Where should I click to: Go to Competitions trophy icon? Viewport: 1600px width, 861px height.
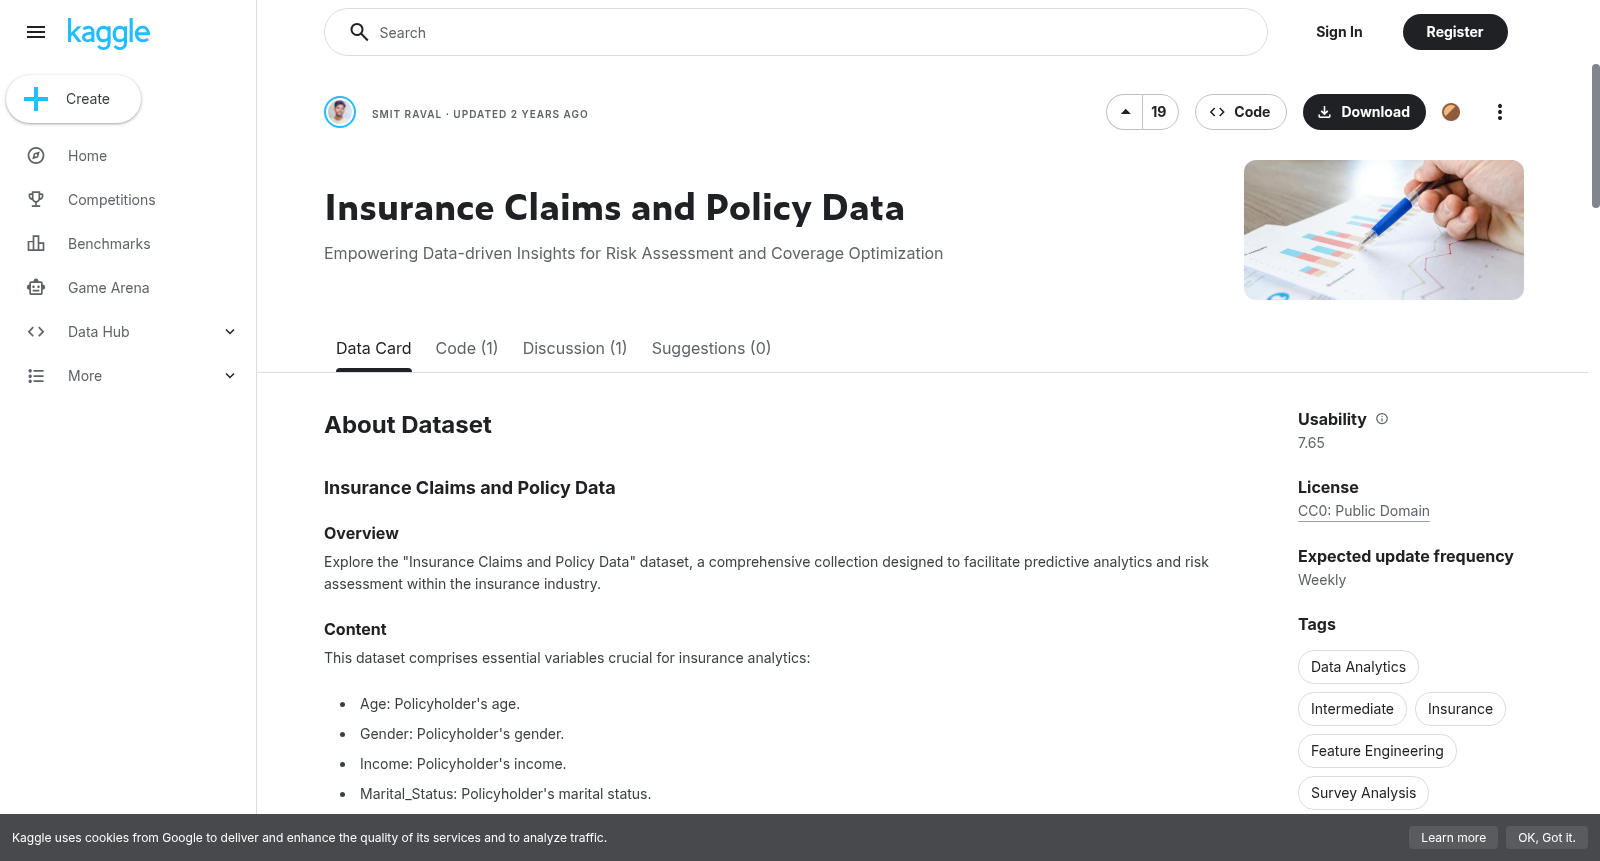[36, 200]
